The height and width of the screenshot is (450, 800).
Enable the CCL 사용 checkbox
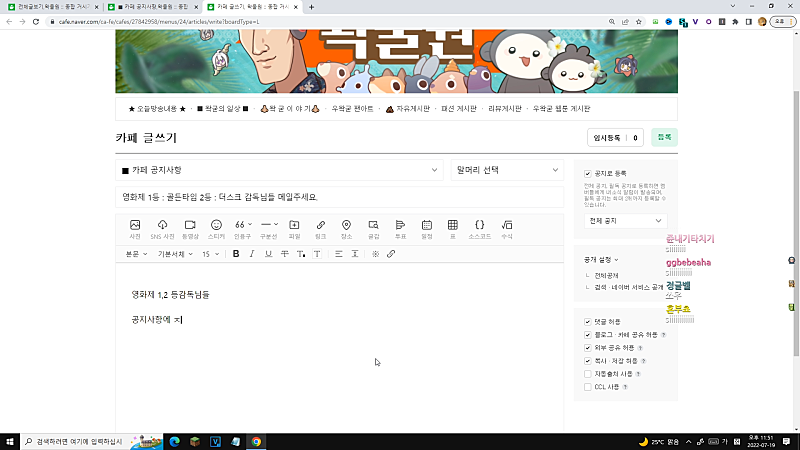tap(588, 387)
